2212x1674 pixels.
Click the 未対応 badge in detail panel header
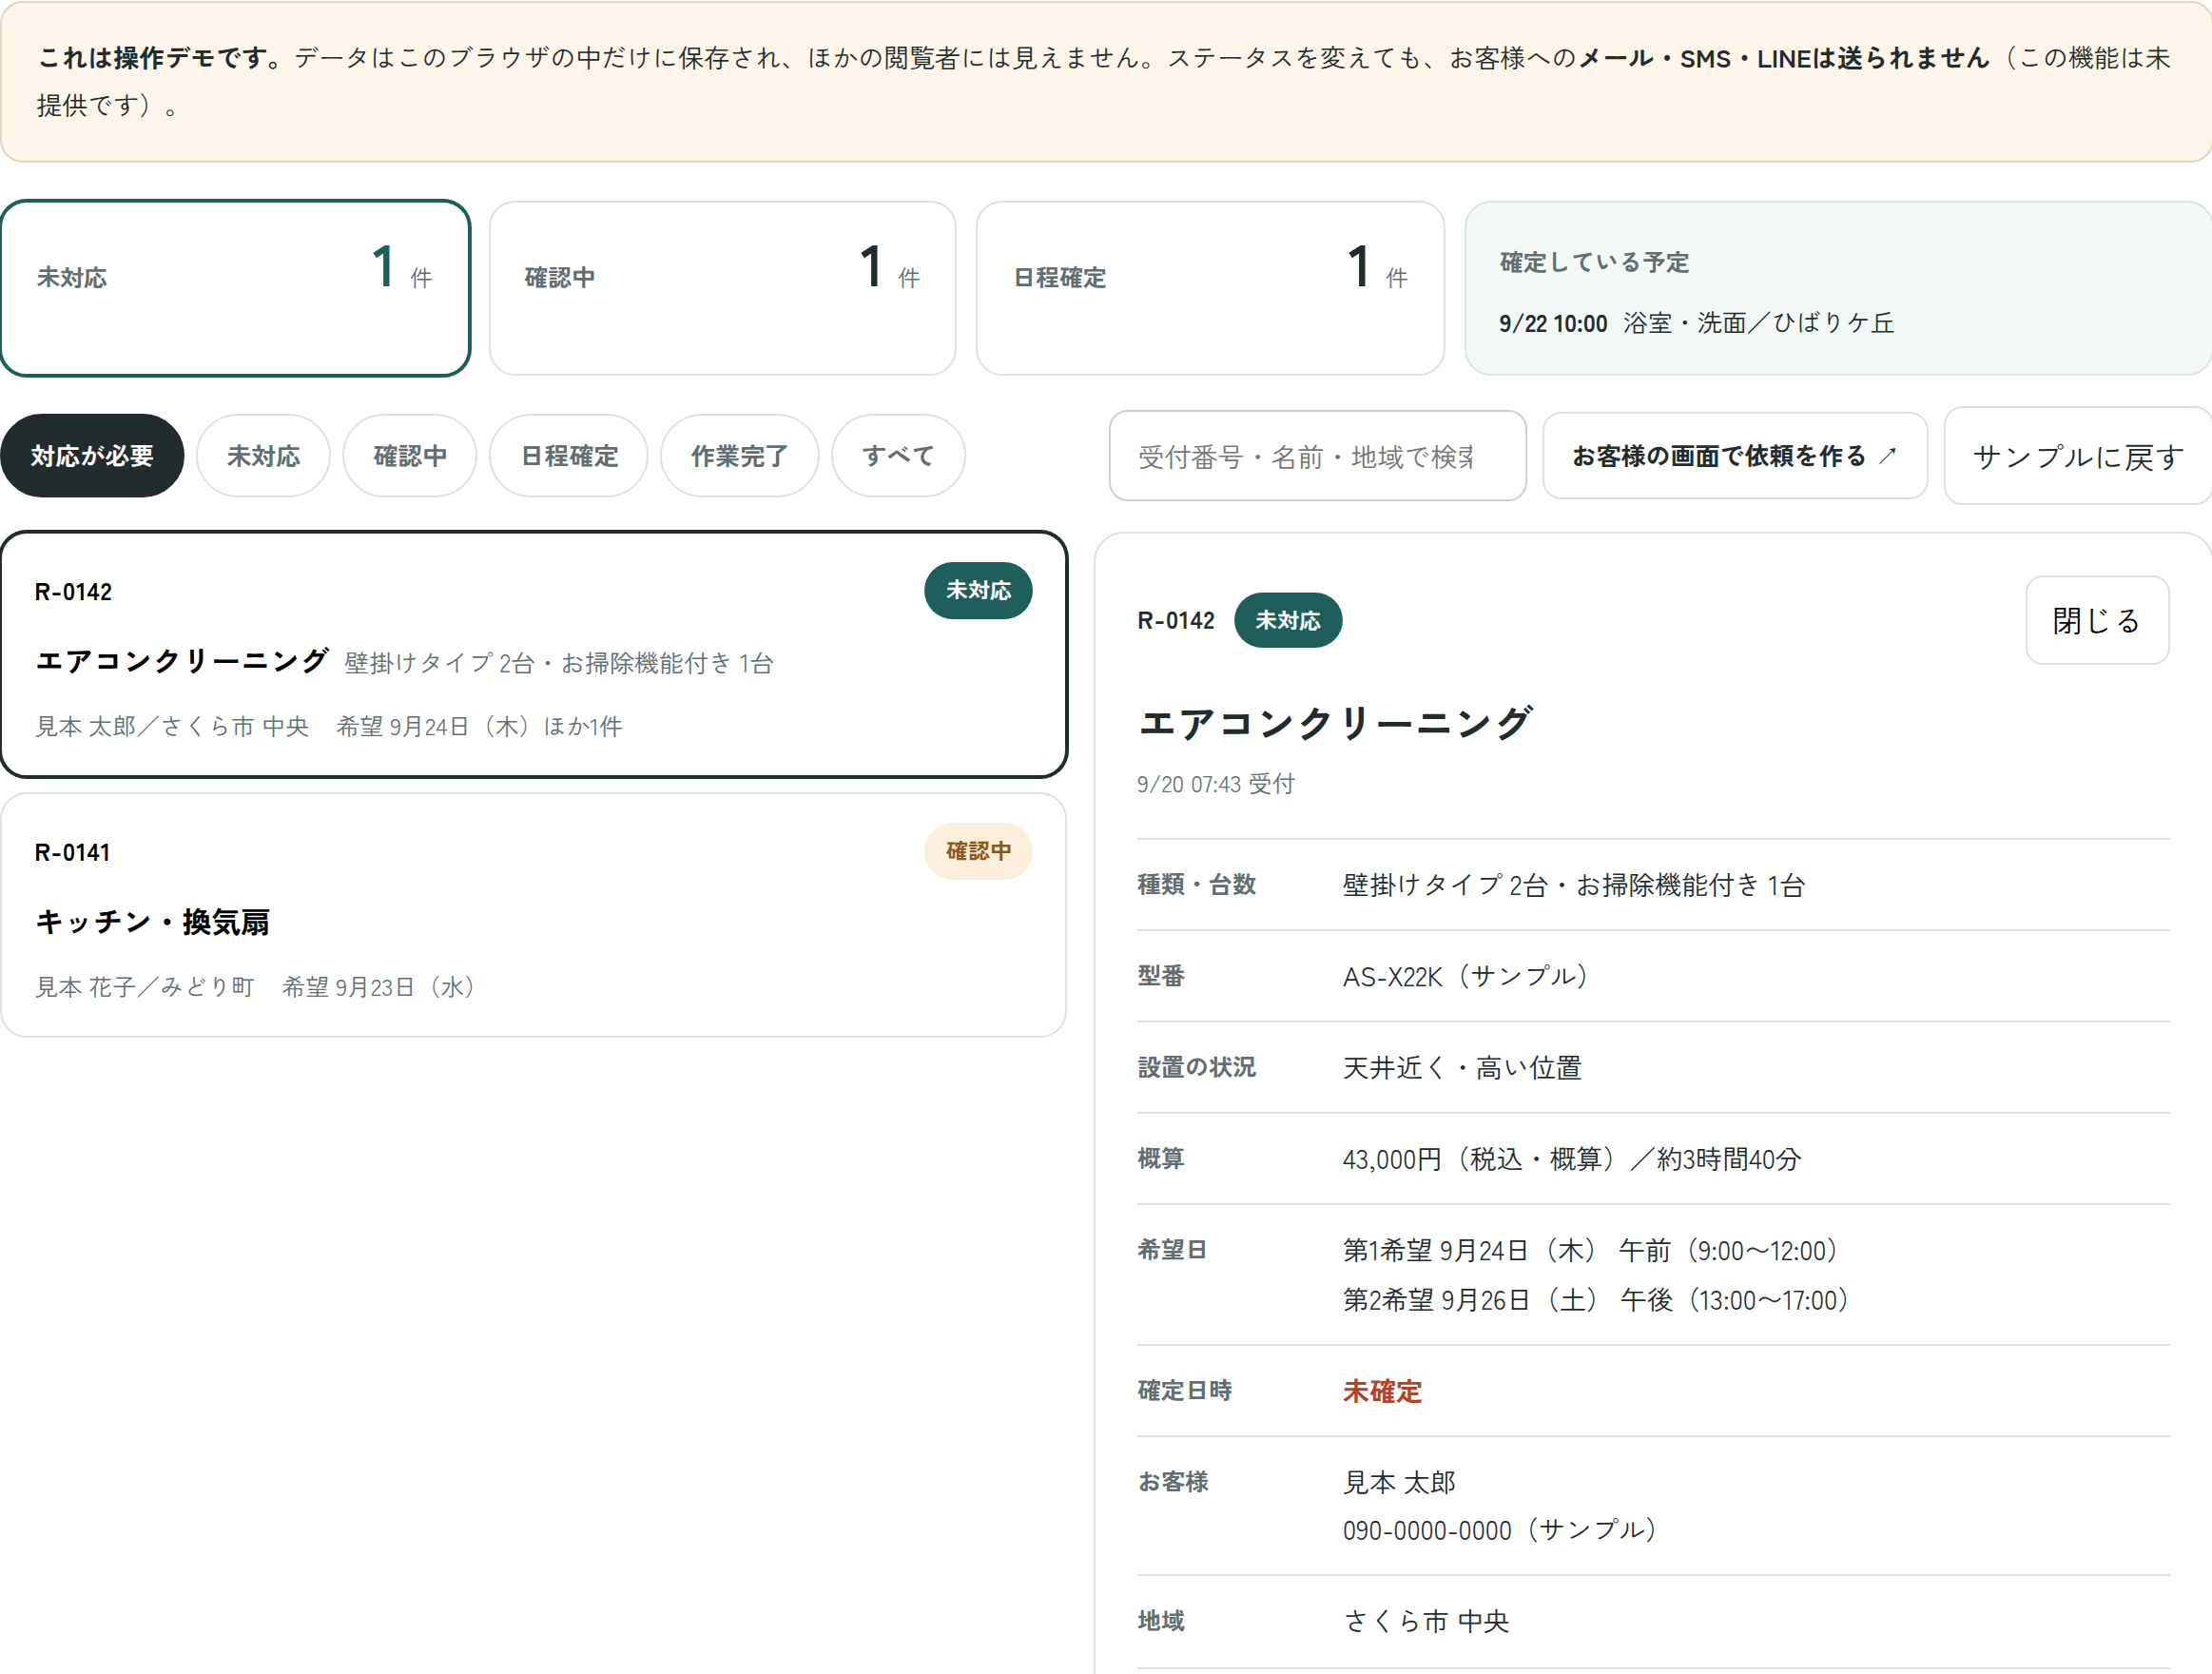[x=1288, y=620]
